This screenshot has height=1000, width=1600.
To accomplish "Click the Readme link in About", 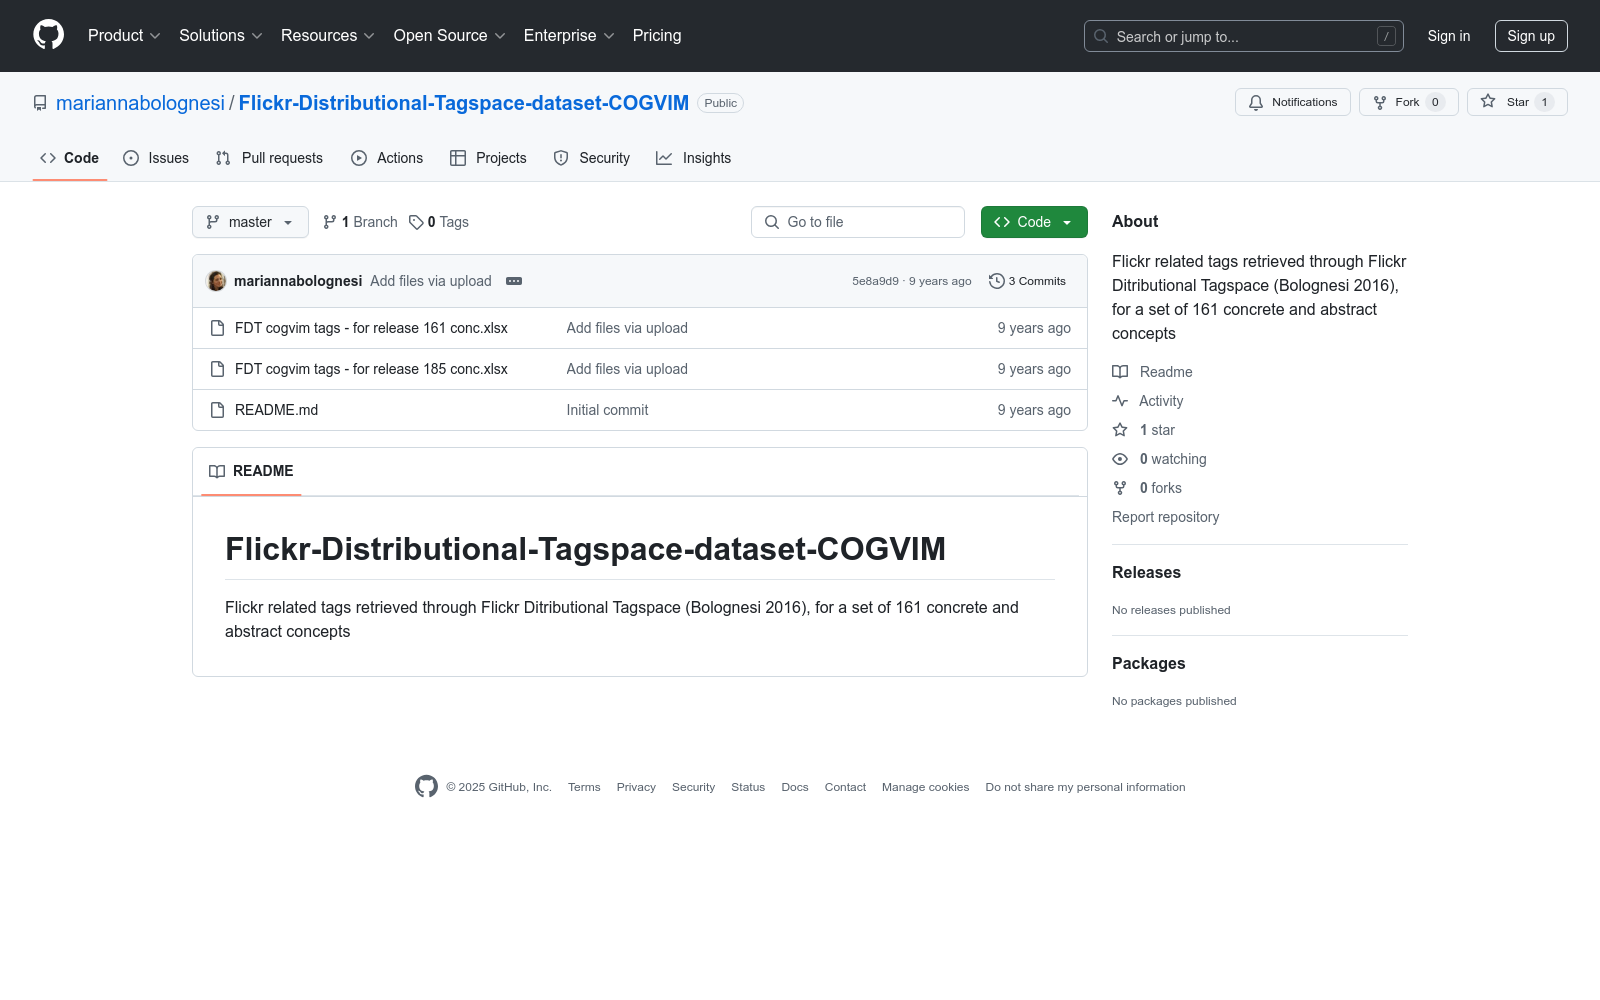I will pyautogui.click(x=1153, y=372).
